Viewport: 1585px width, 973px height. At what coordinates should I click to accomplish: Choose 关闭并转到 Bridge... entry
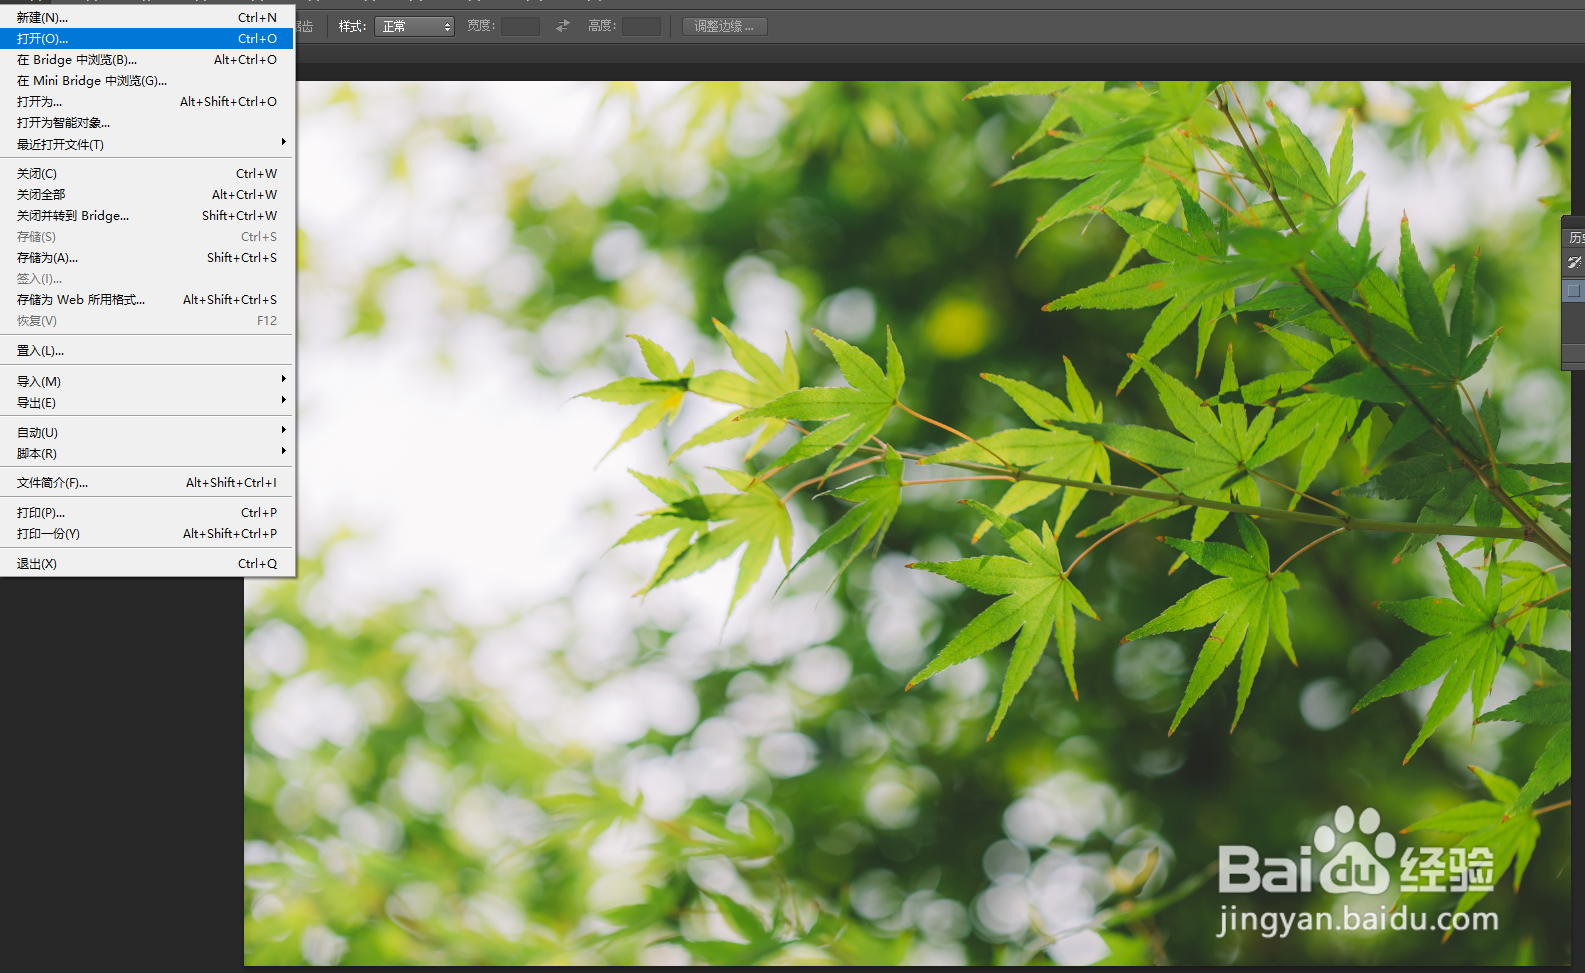147,215
